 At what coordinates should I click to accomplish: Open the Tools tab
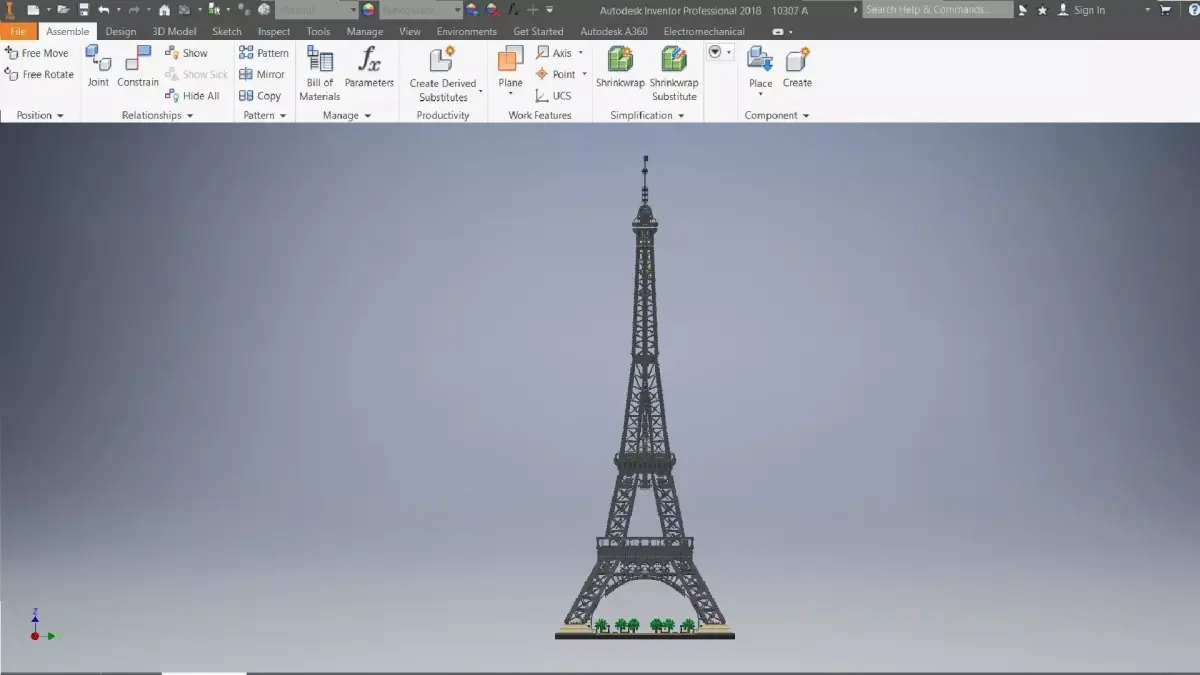[318, 31]
